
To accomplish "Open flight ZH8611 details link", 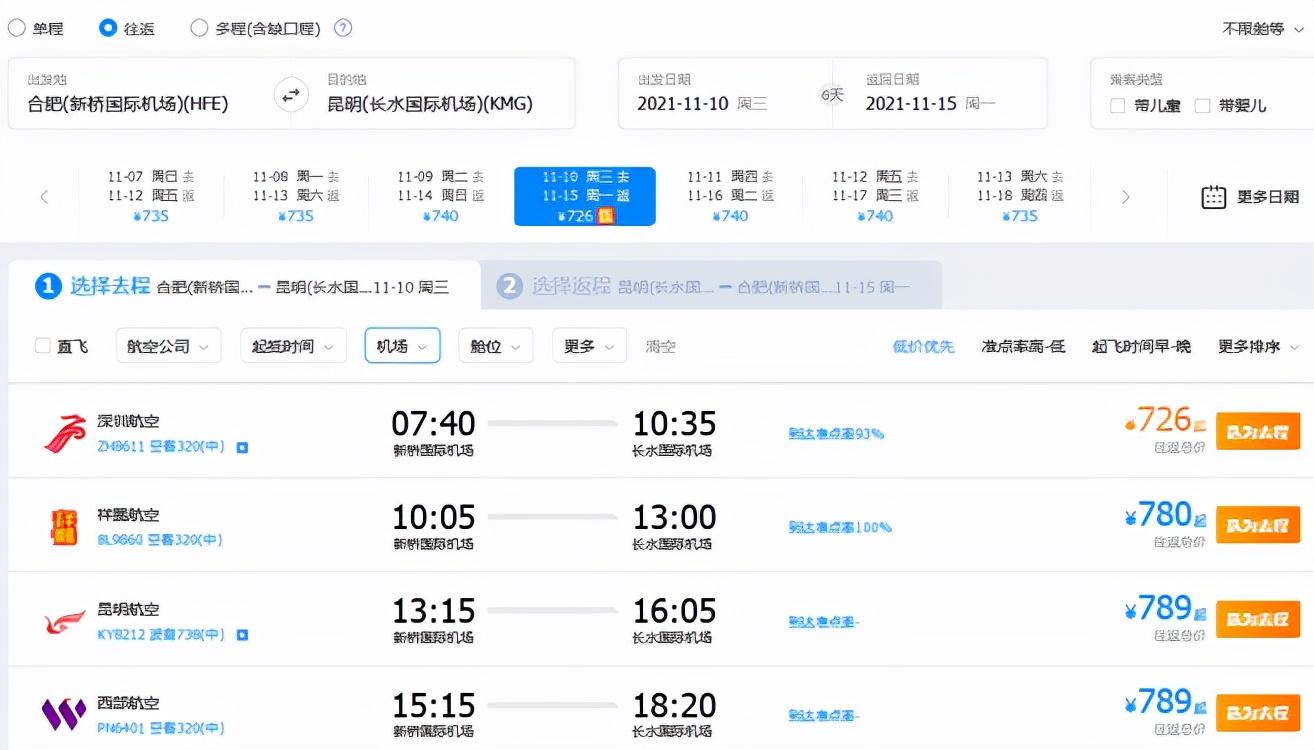I will [160, 447].
